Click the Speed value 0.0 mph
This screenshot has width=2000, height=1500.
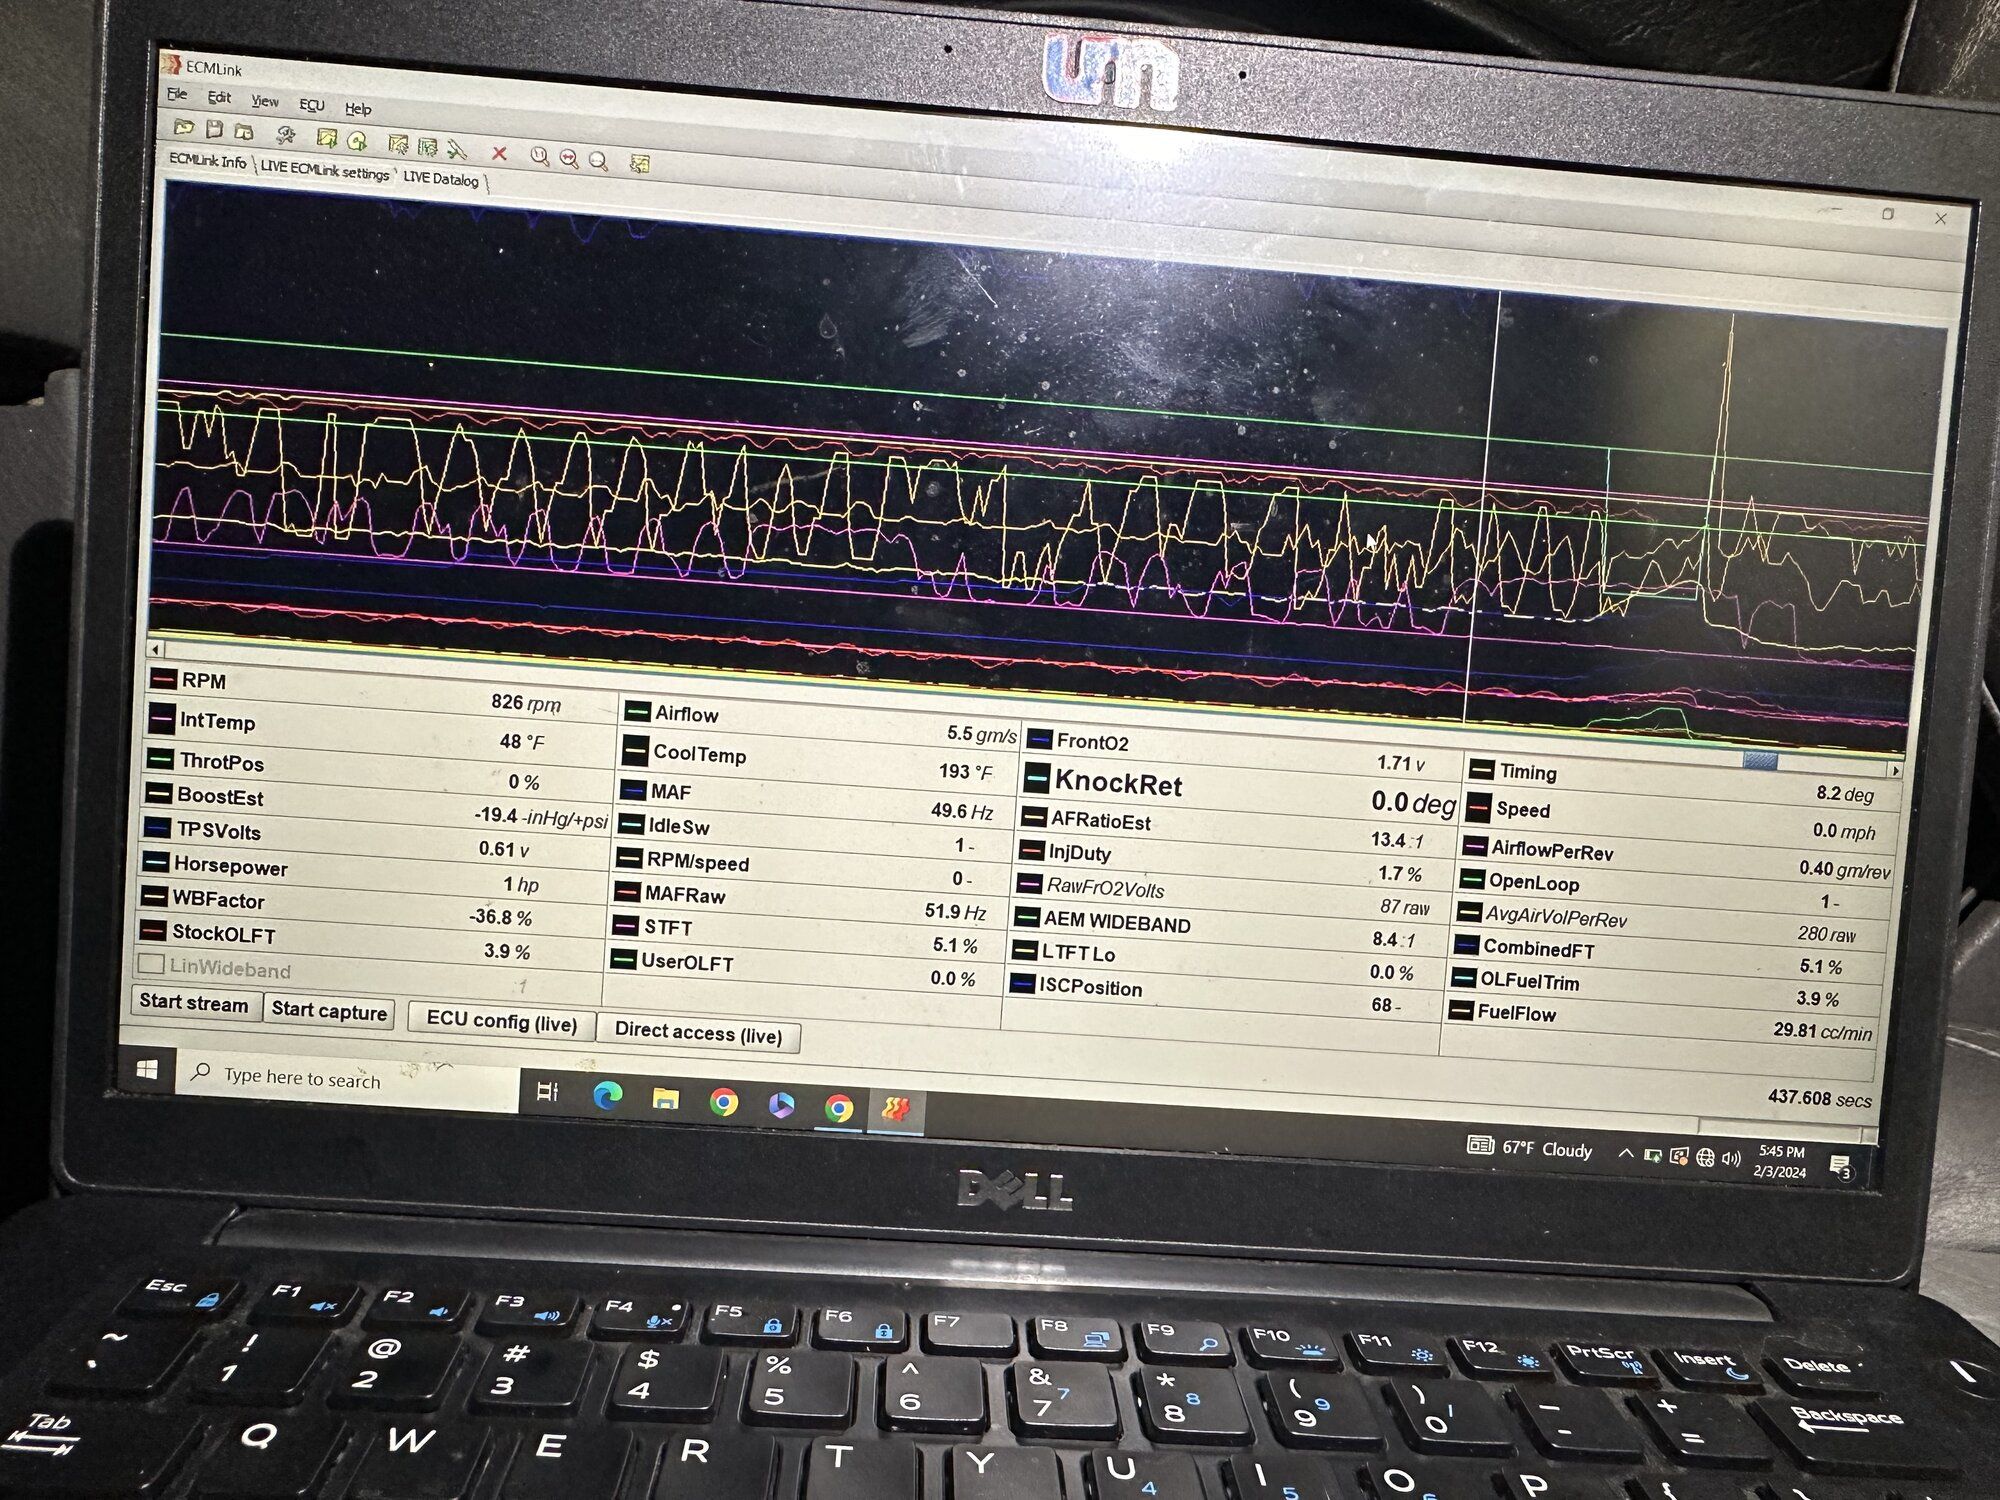(1844, 831)
